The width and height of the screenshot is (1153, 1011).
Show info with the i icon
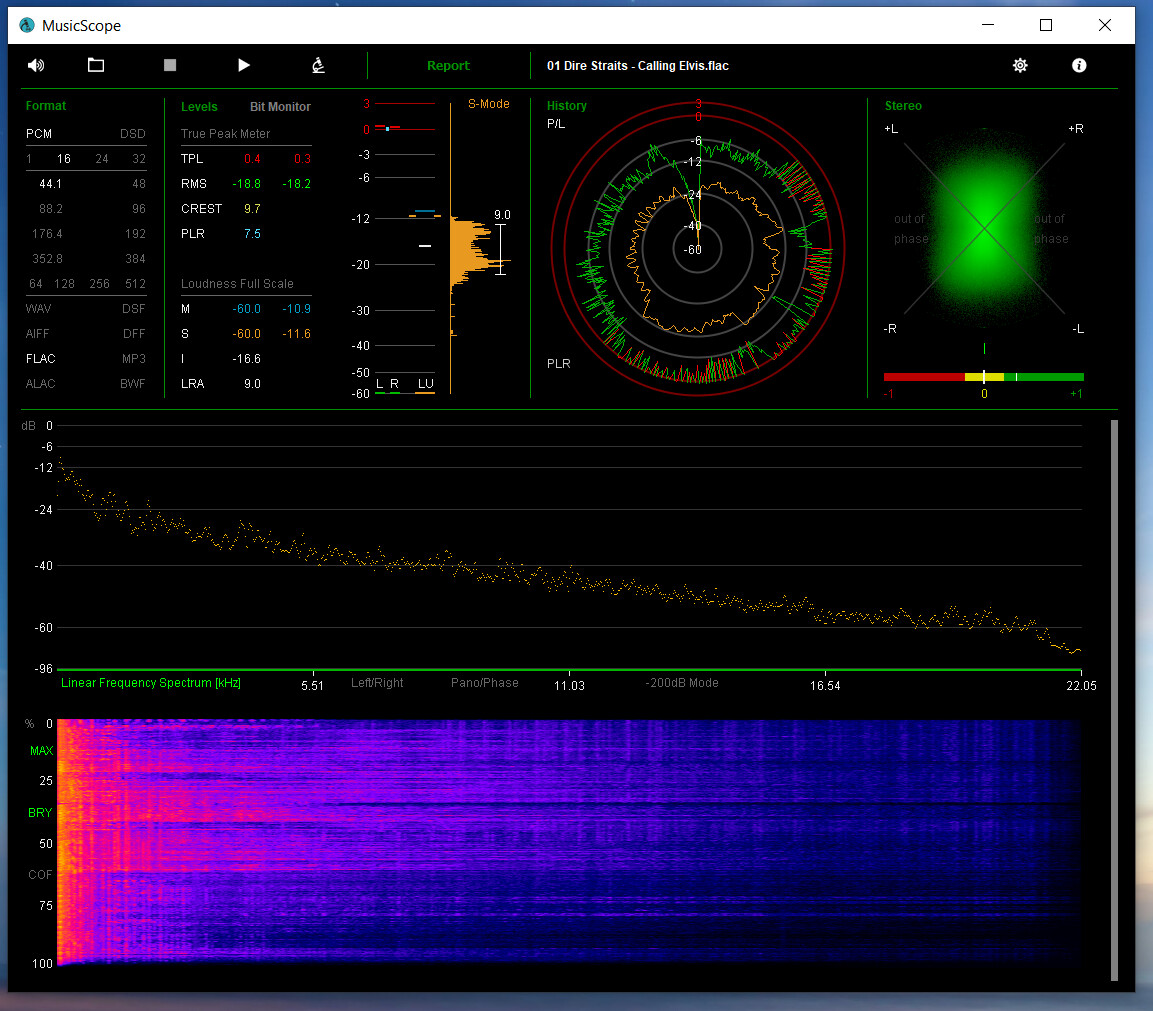point(1079,65)
